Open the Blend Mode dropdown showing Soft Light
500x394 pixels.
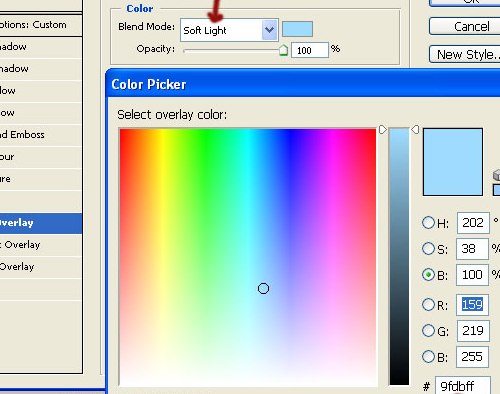(229, 30)
